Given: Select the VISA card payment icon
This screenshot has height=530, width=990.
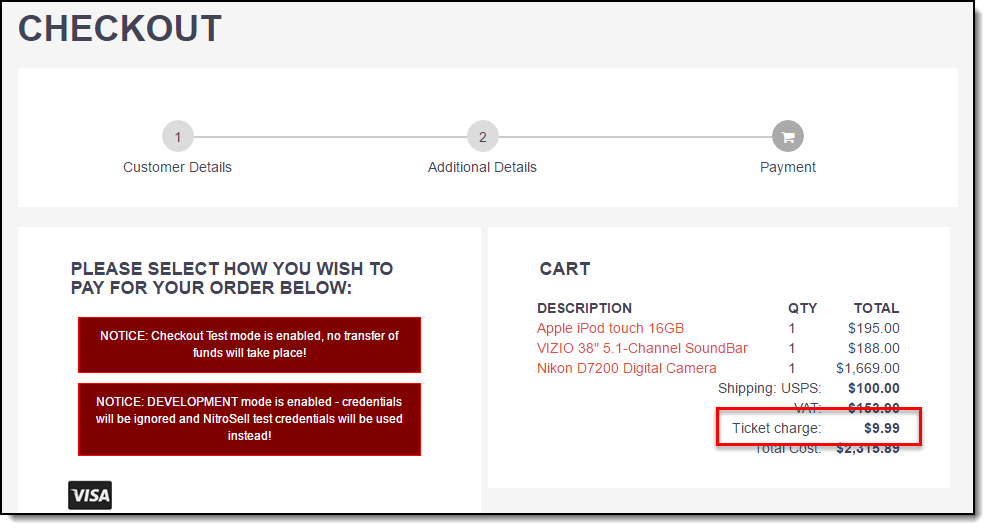Looking at the screenshot, I should tap(90, 495).
